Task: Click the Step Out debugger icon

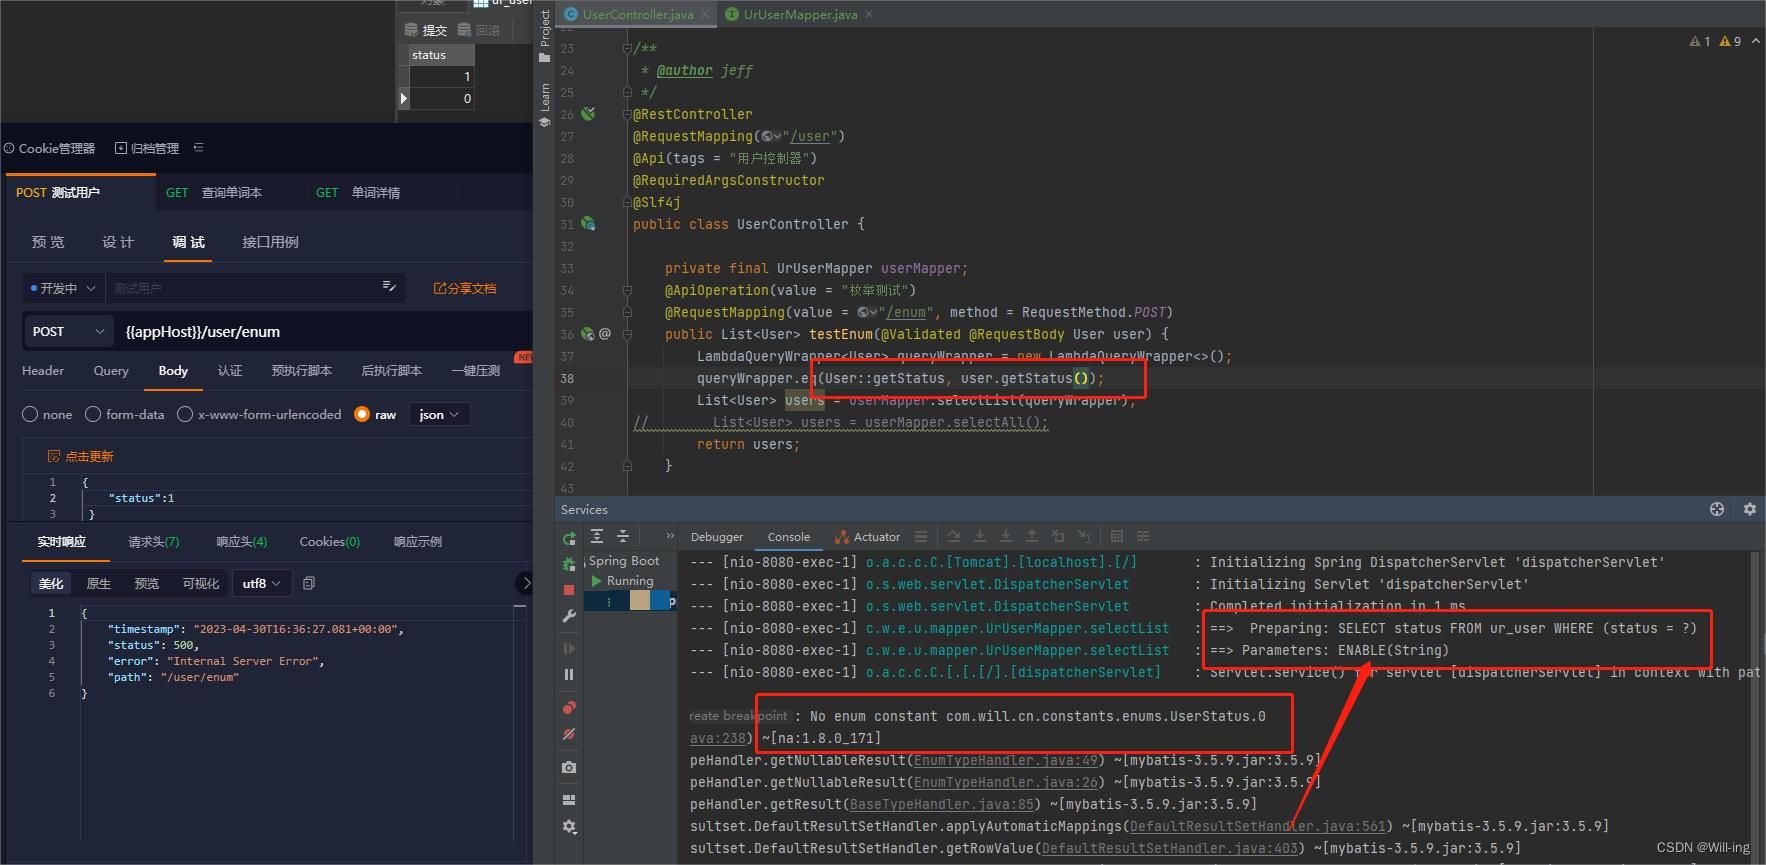Action: coord(1032,536)
